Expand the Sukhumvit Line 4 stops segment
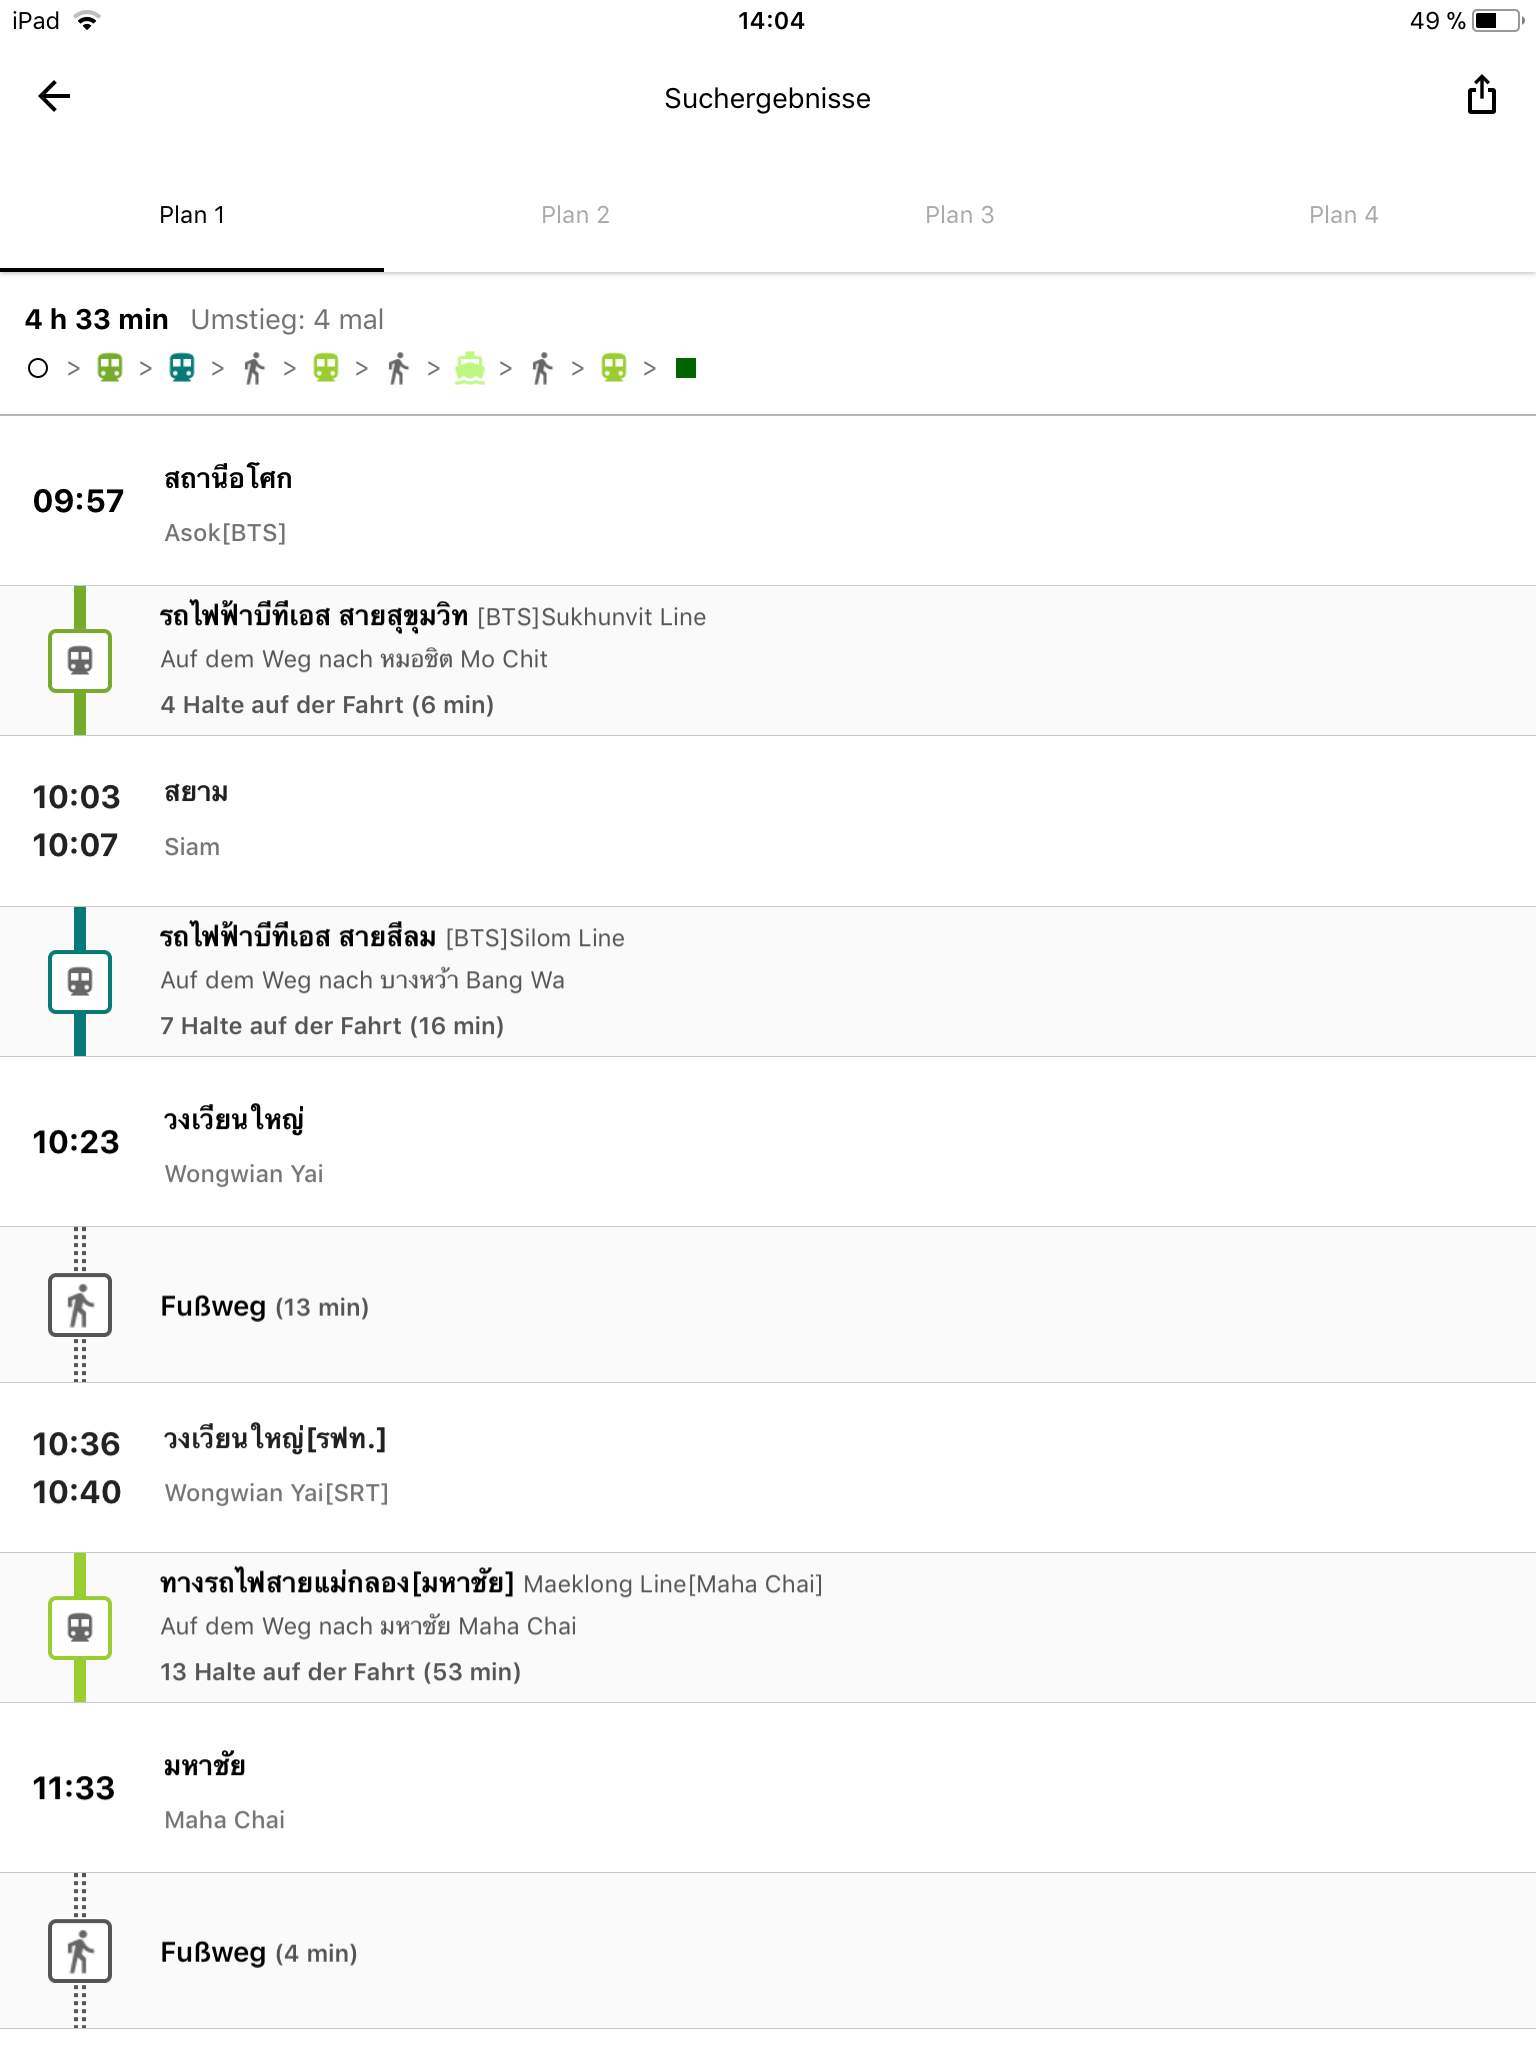Viewport: 1536px width, 2048px height. tap(327, 705)
